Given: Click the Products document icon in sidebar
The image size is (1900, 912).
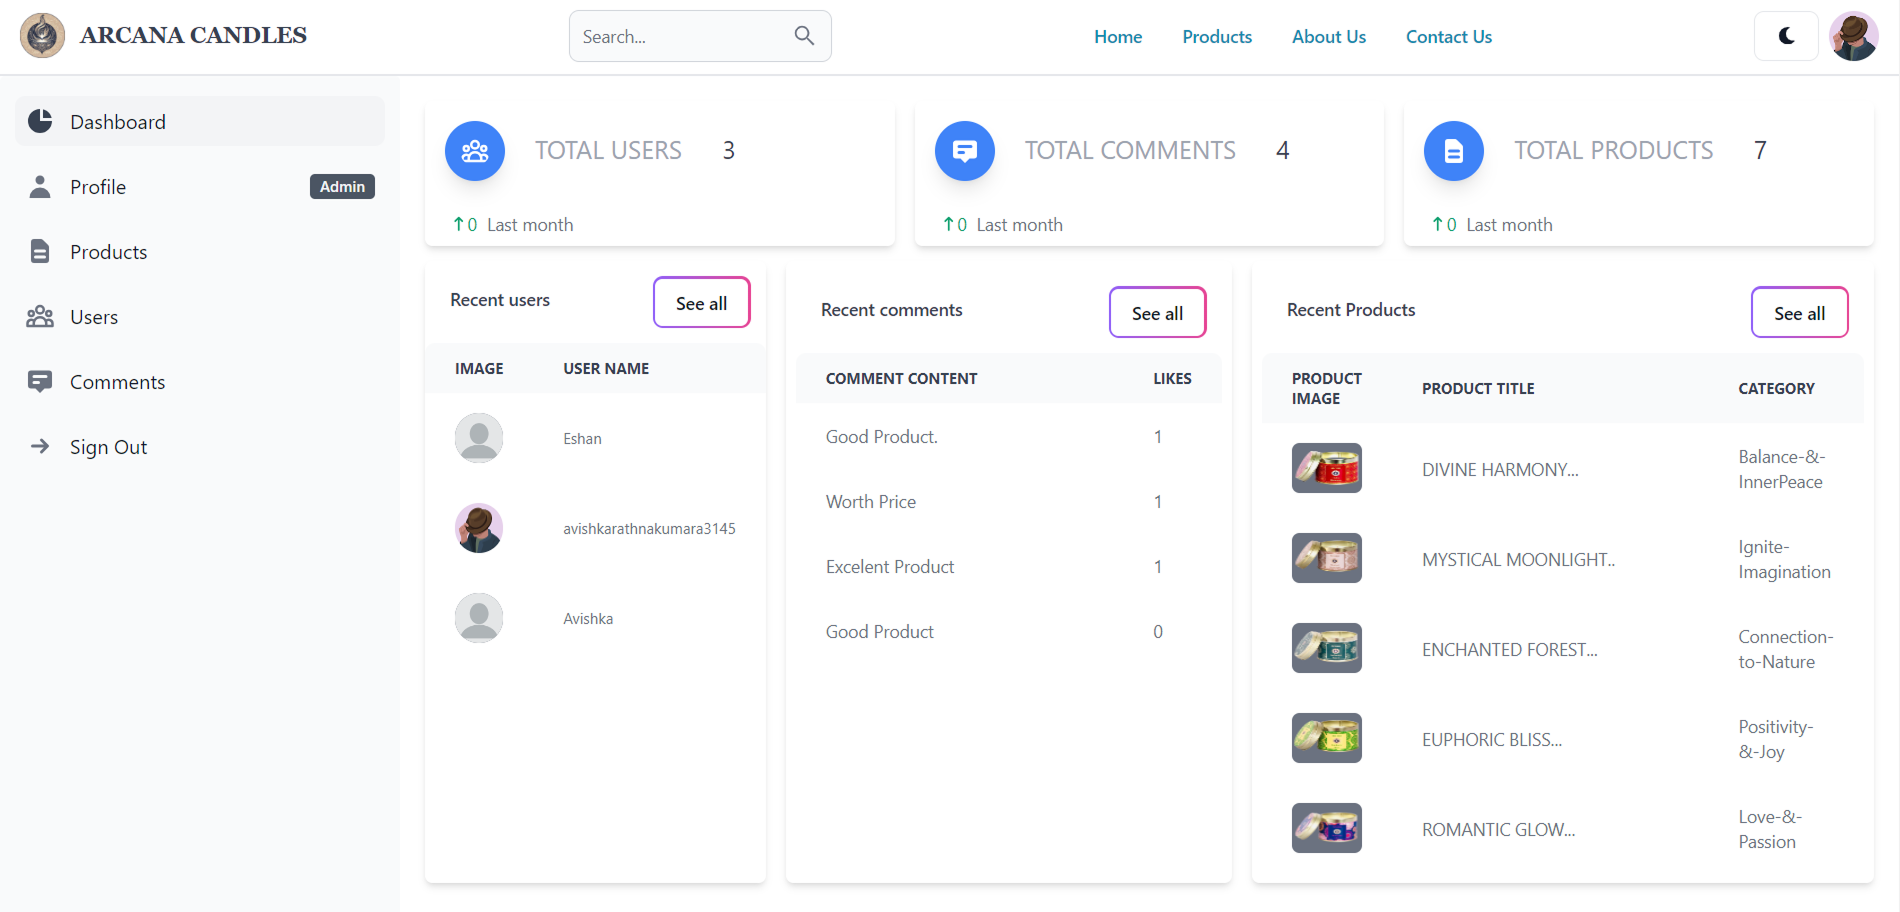Looking at the screenshot, I should pos(40,252).
